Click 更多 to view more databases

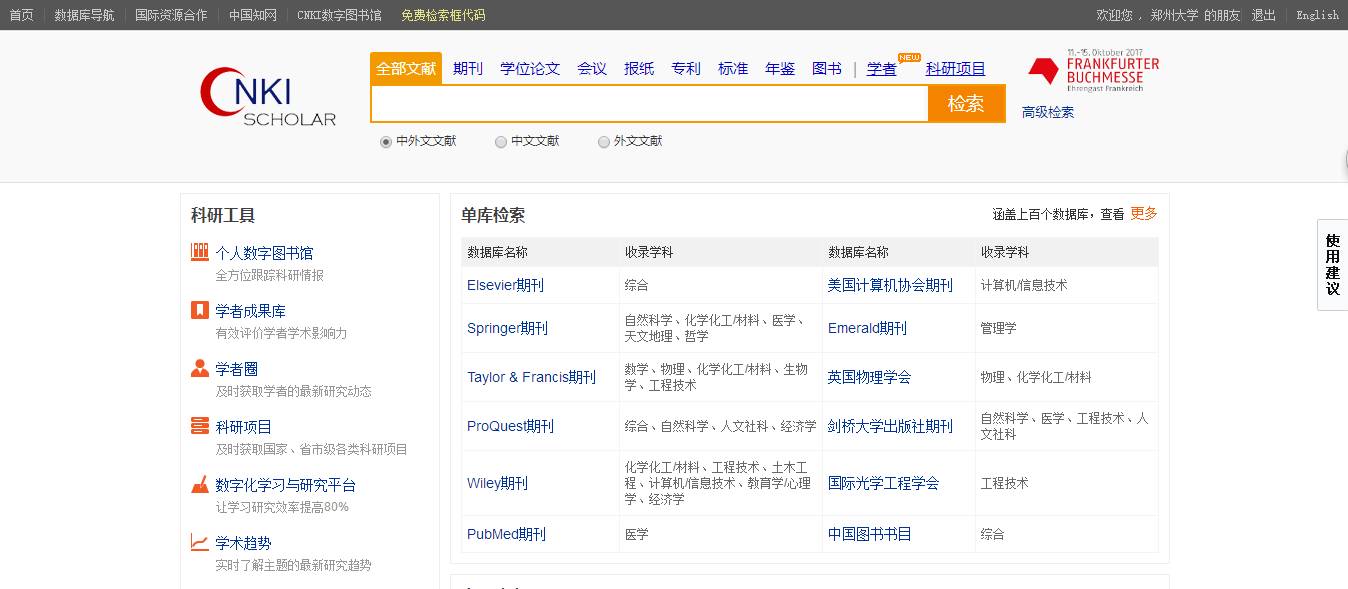tap(1144, 213)
